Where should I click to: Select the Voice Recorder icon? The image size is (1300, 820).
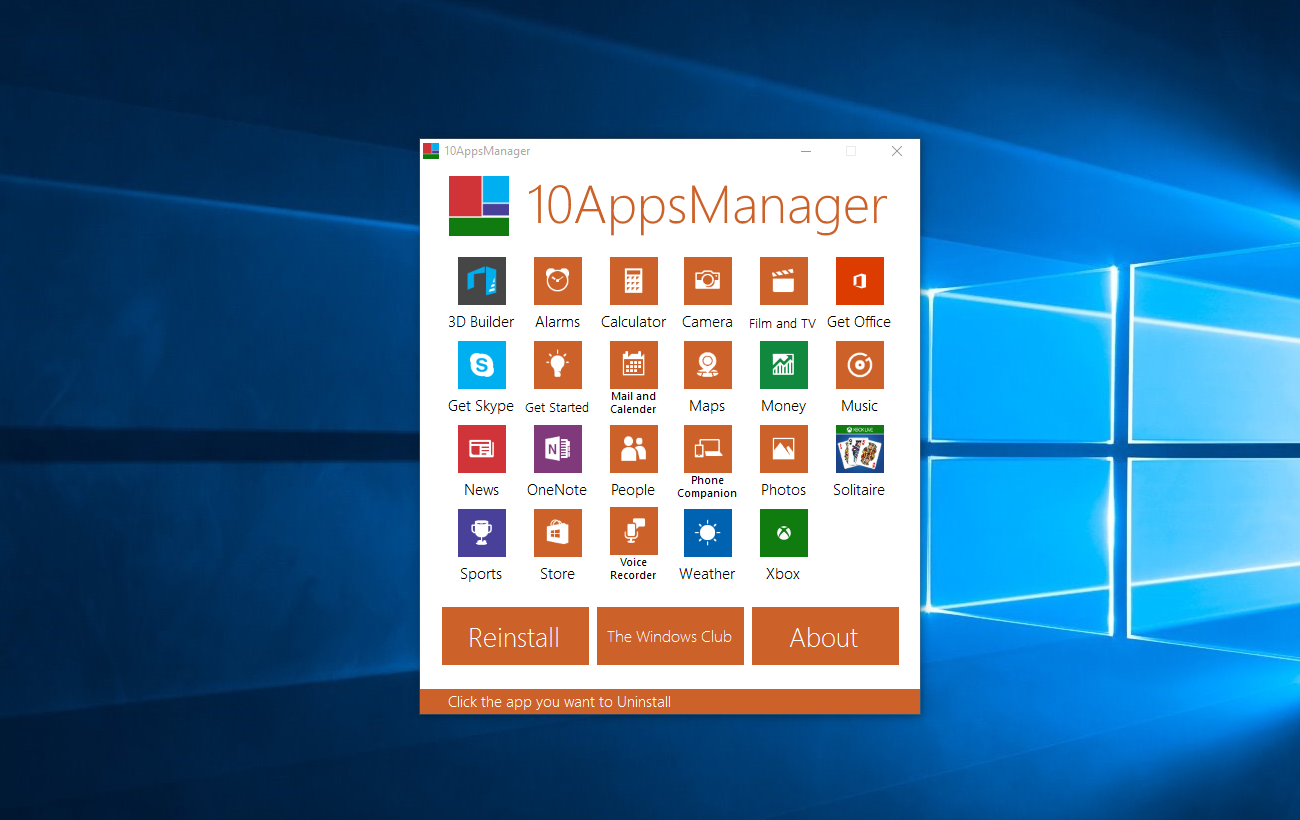[633, 531]
